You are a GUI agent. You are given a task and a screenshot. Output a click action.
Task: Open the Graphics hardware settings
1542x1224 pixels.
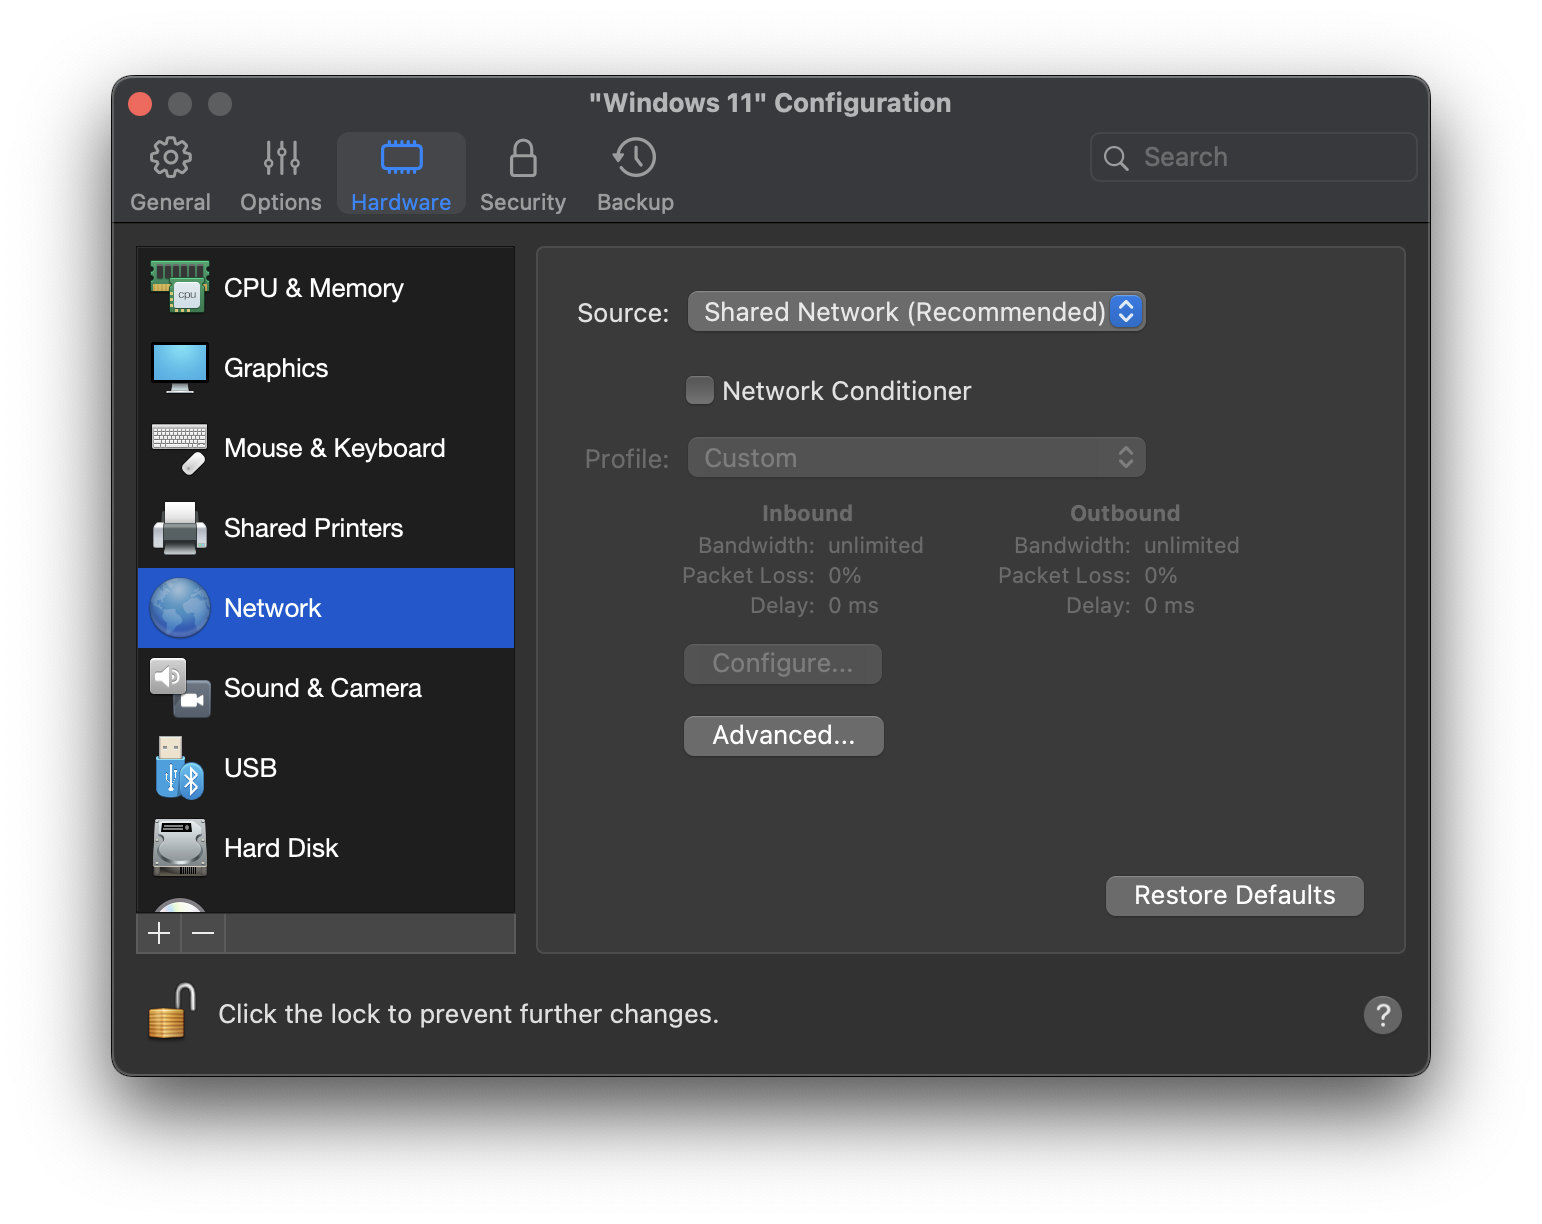pos(276,368)
